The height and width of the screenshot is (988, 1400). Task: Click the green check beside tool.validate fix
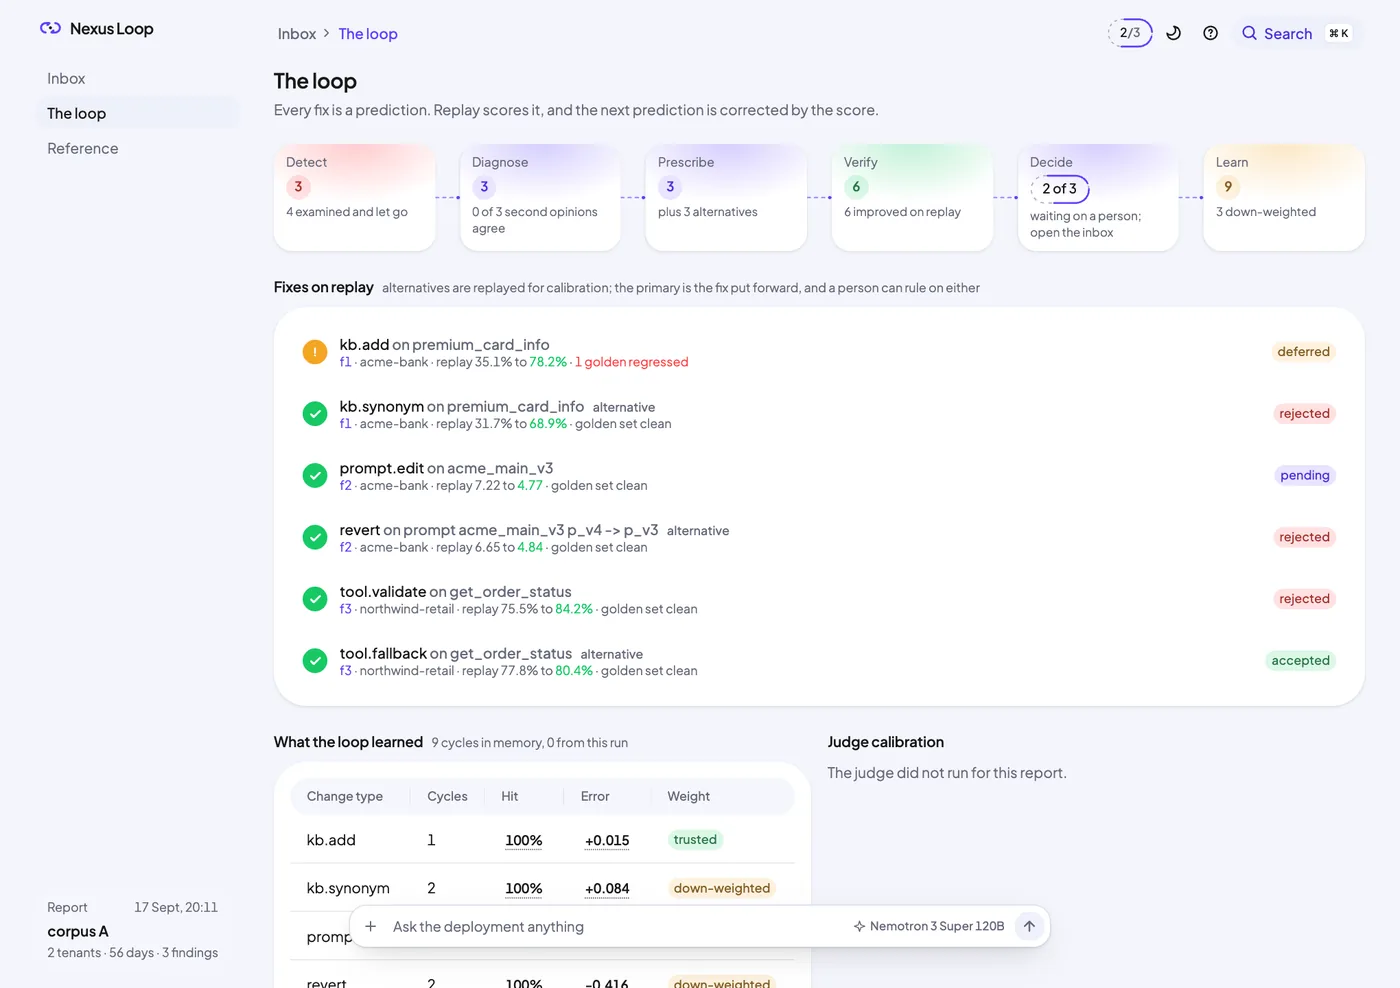pos(315,599)
